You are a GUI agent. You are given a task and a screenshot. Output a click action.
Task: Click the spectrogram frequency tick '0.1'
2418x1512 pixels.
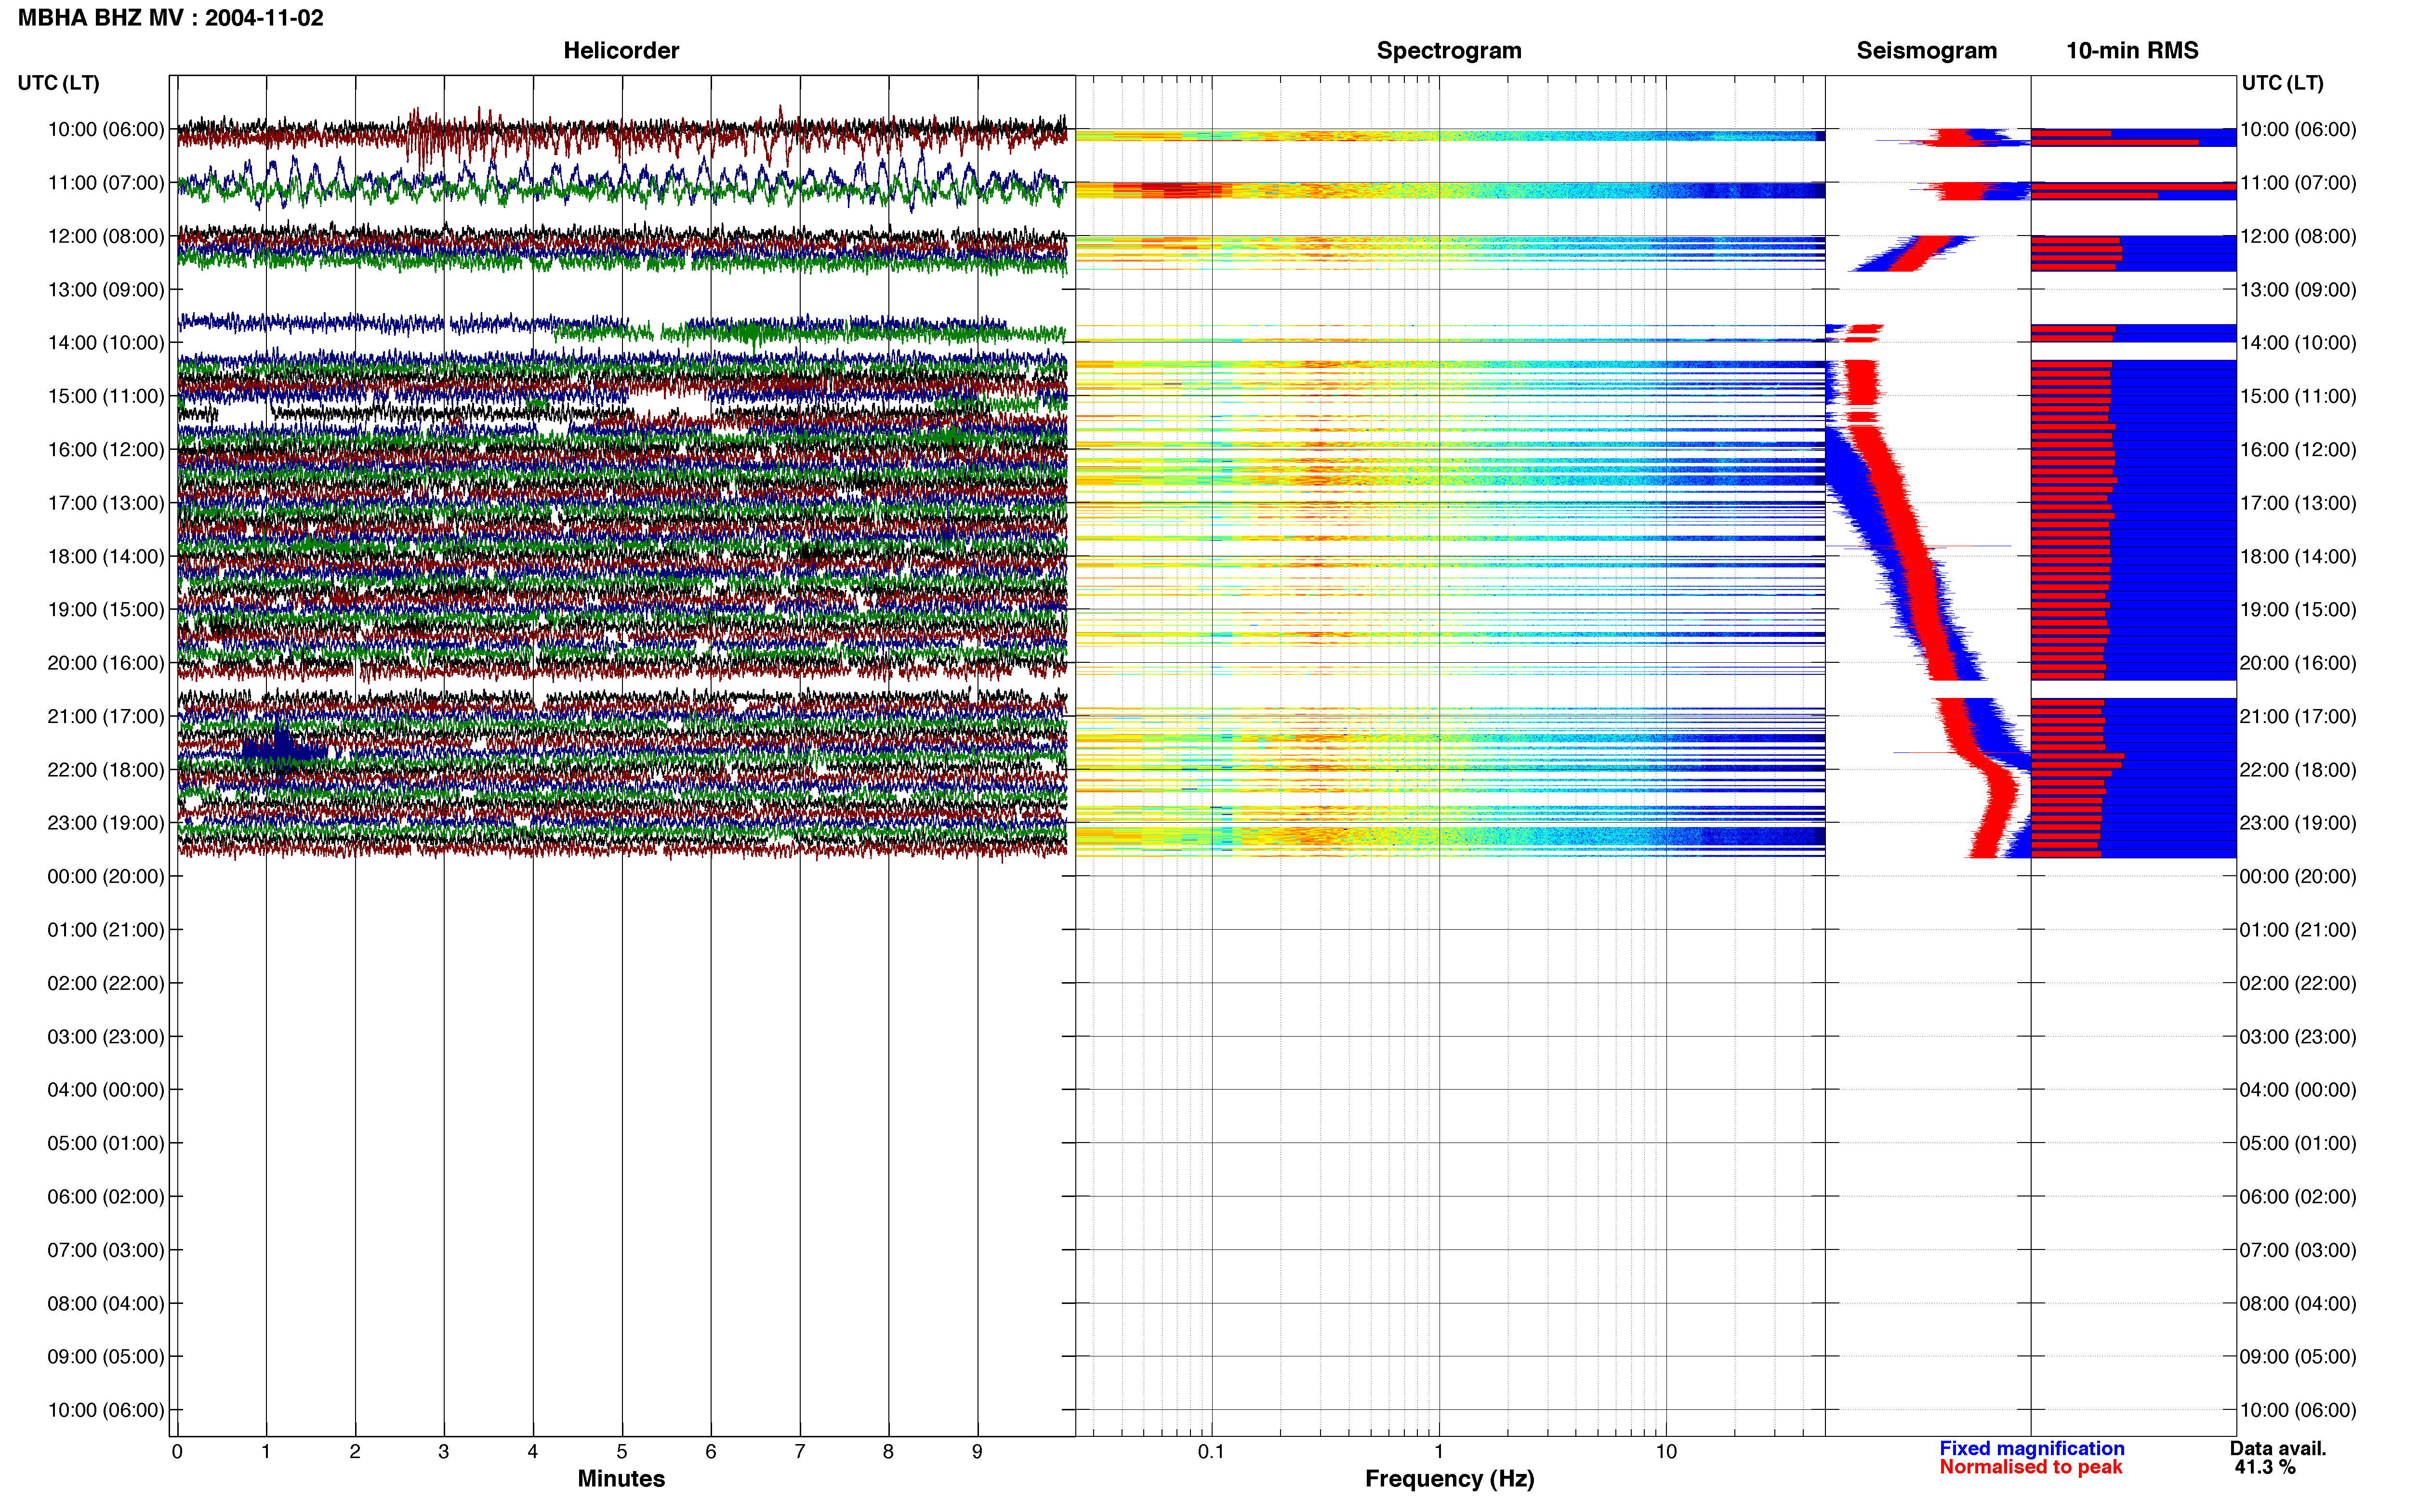pyautogui.click(x=1211, y=1452)
